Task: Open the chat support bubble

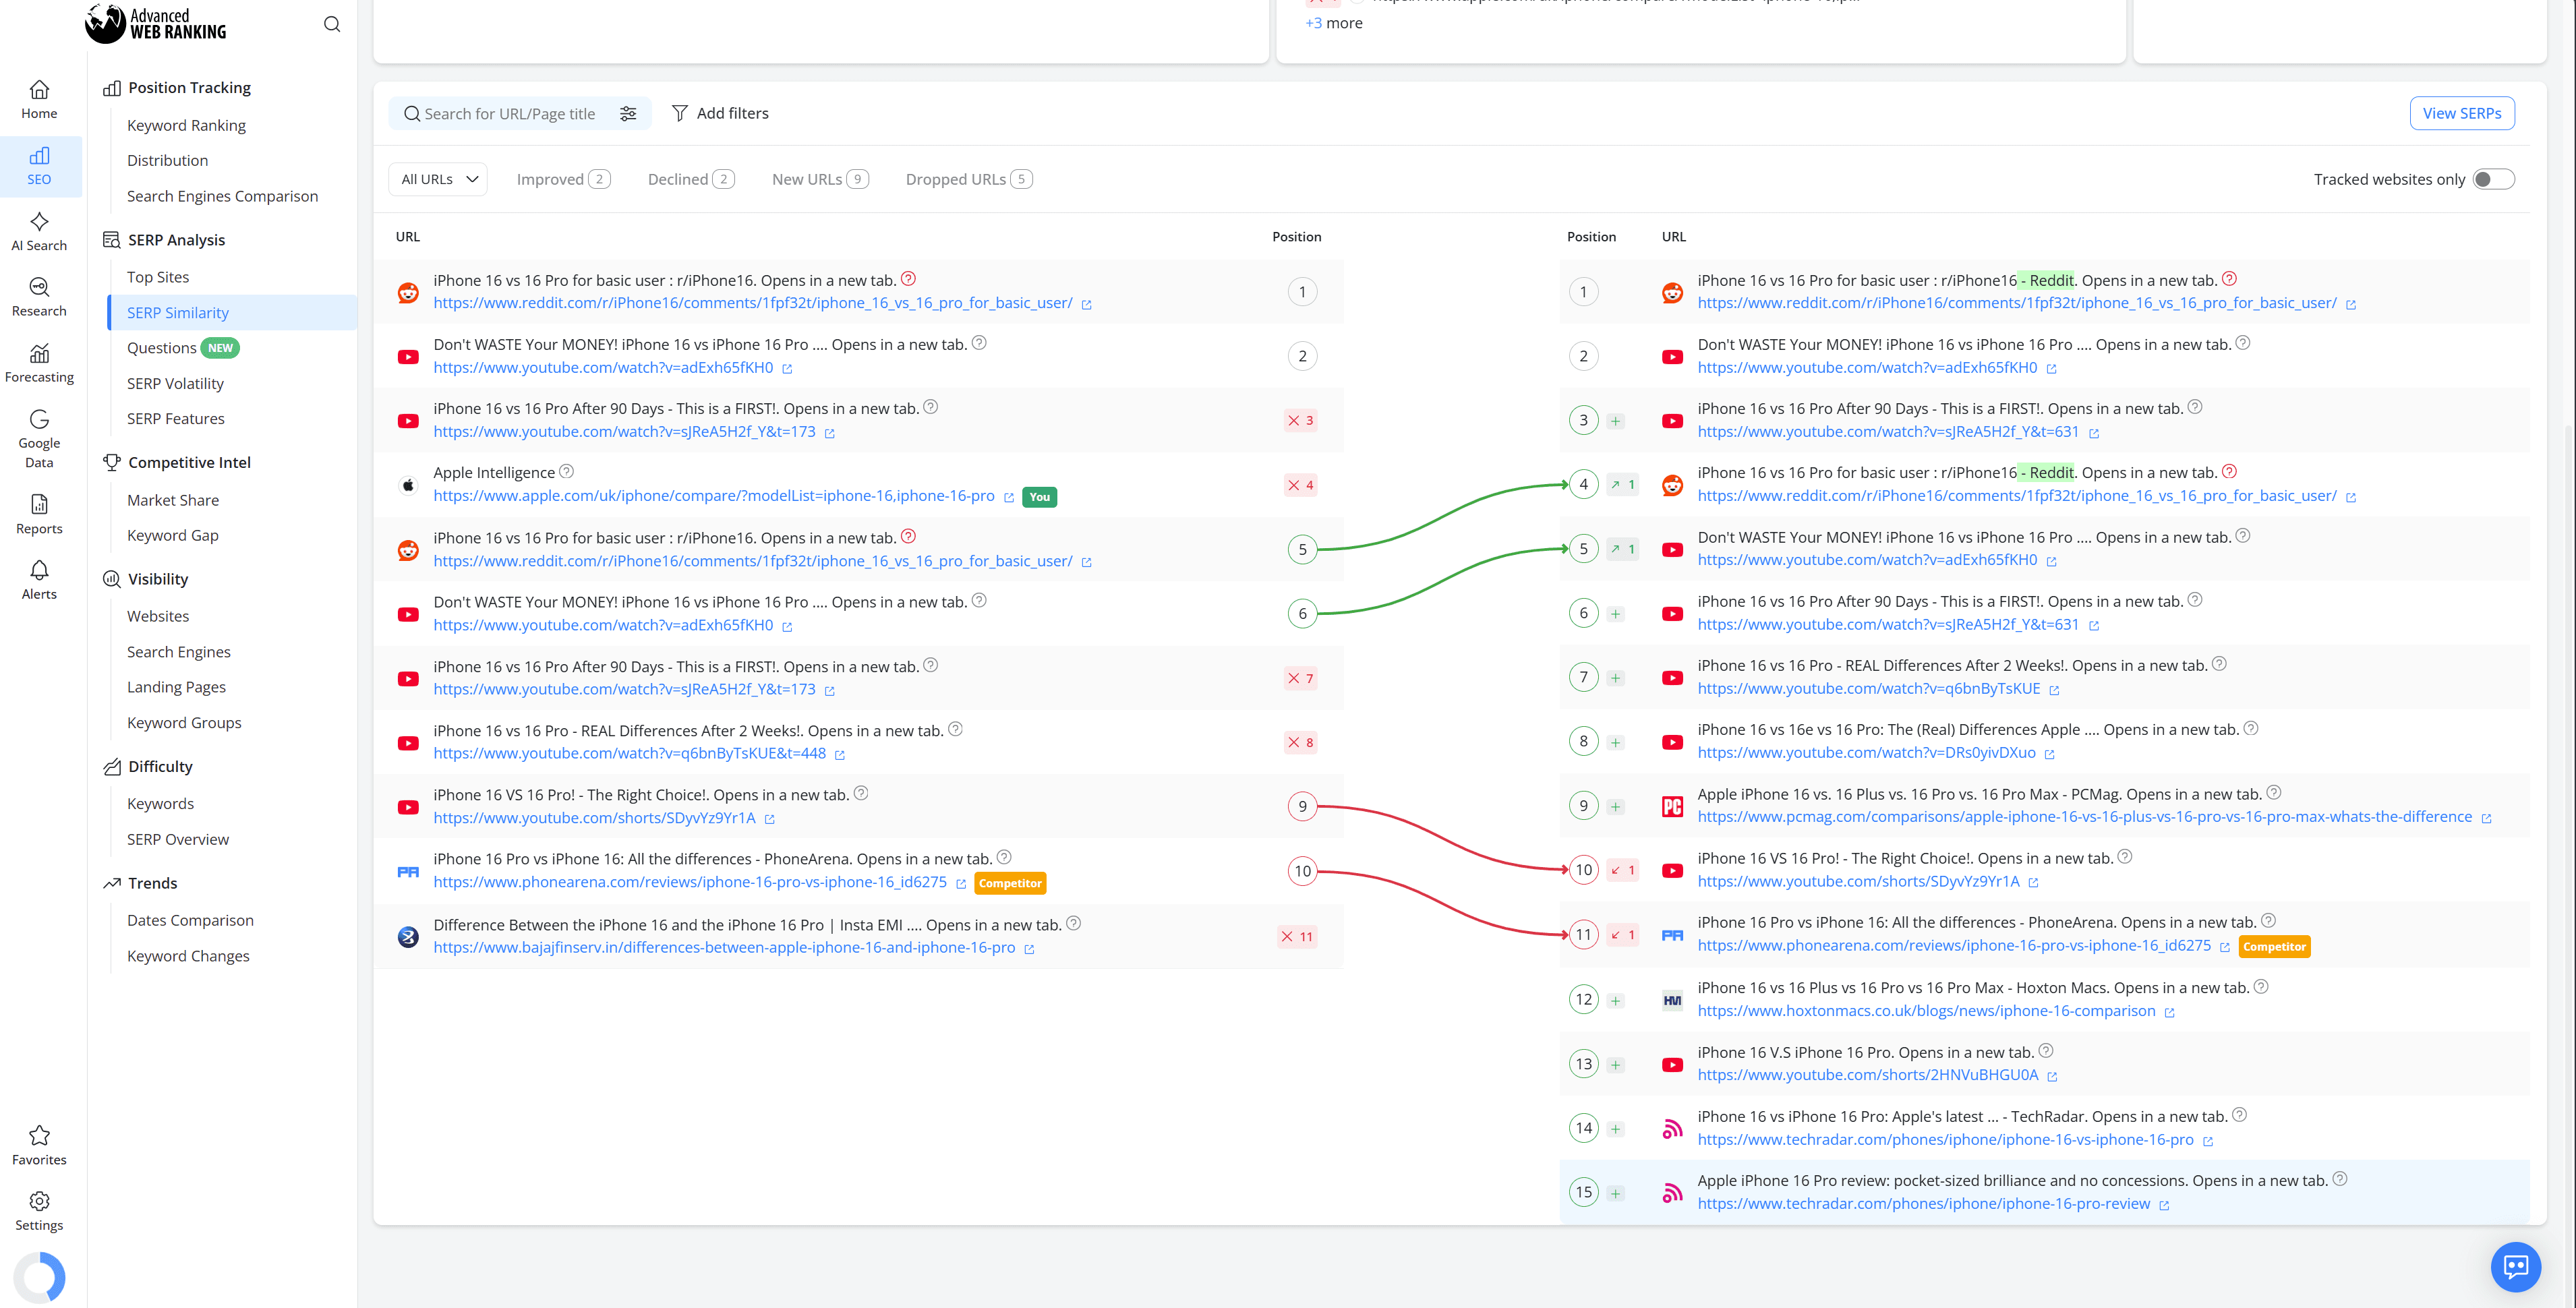Action: 2515,1267
